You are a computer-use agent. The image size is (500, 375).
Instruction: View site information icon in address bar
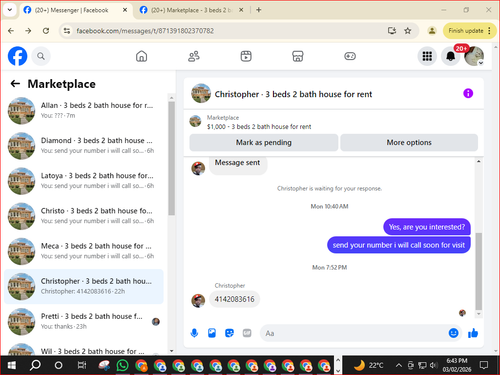click(x=67, y=31)
